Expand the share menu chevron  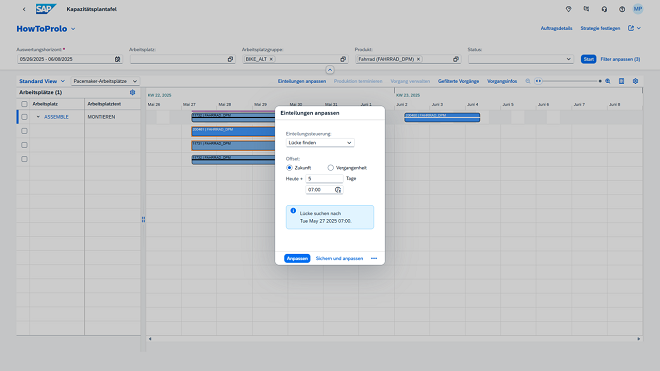point(639,28)
